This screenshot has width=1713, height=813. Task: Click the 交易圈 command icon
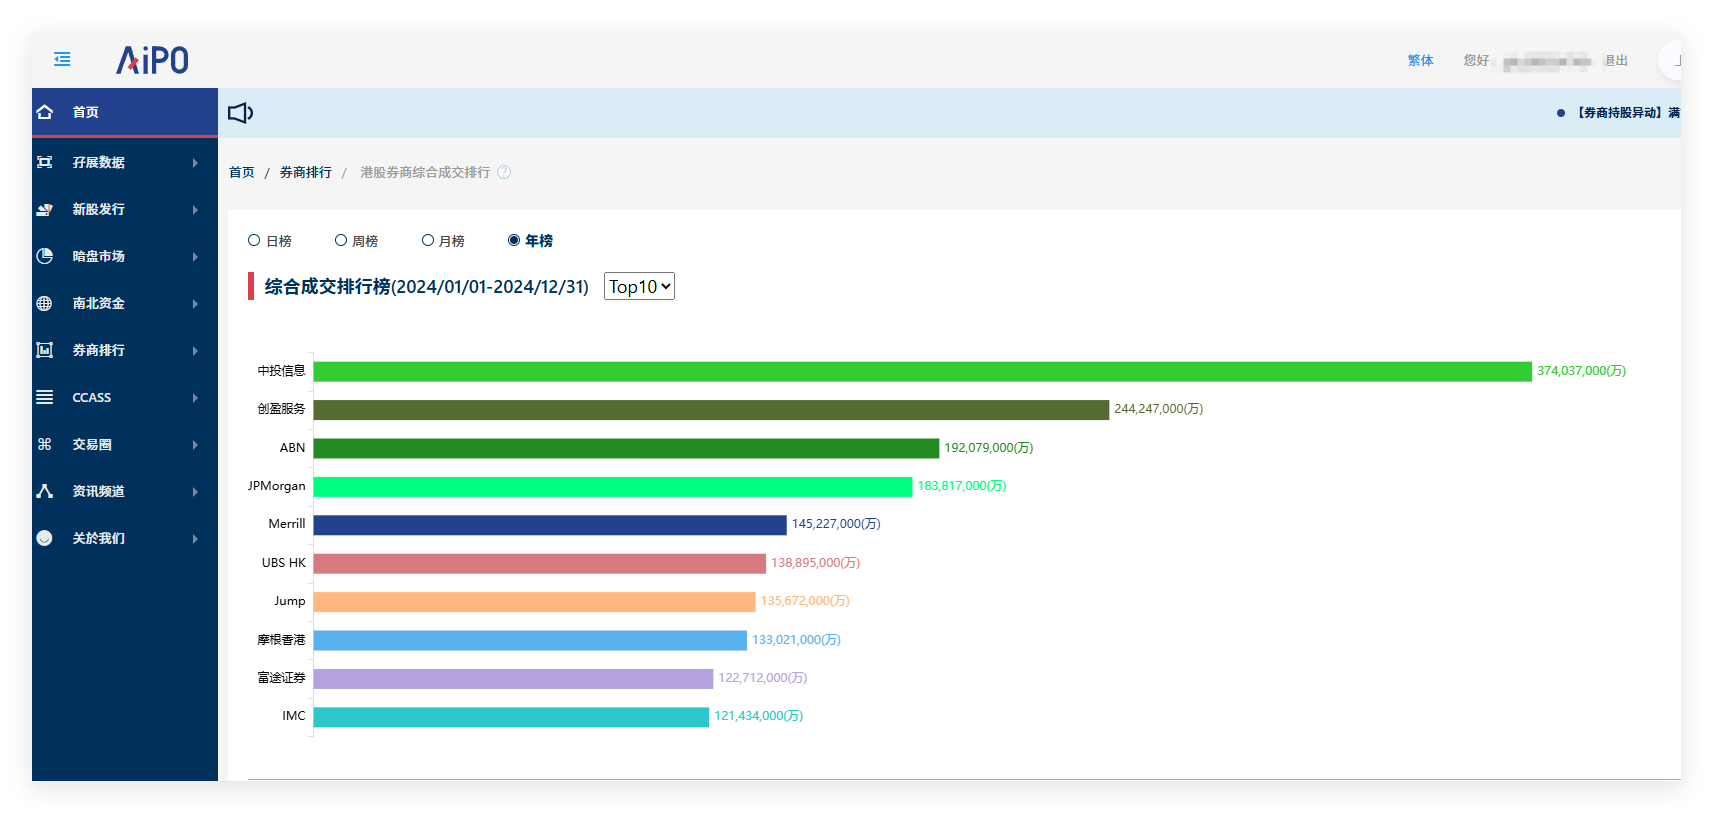click(x=45, y=444)
